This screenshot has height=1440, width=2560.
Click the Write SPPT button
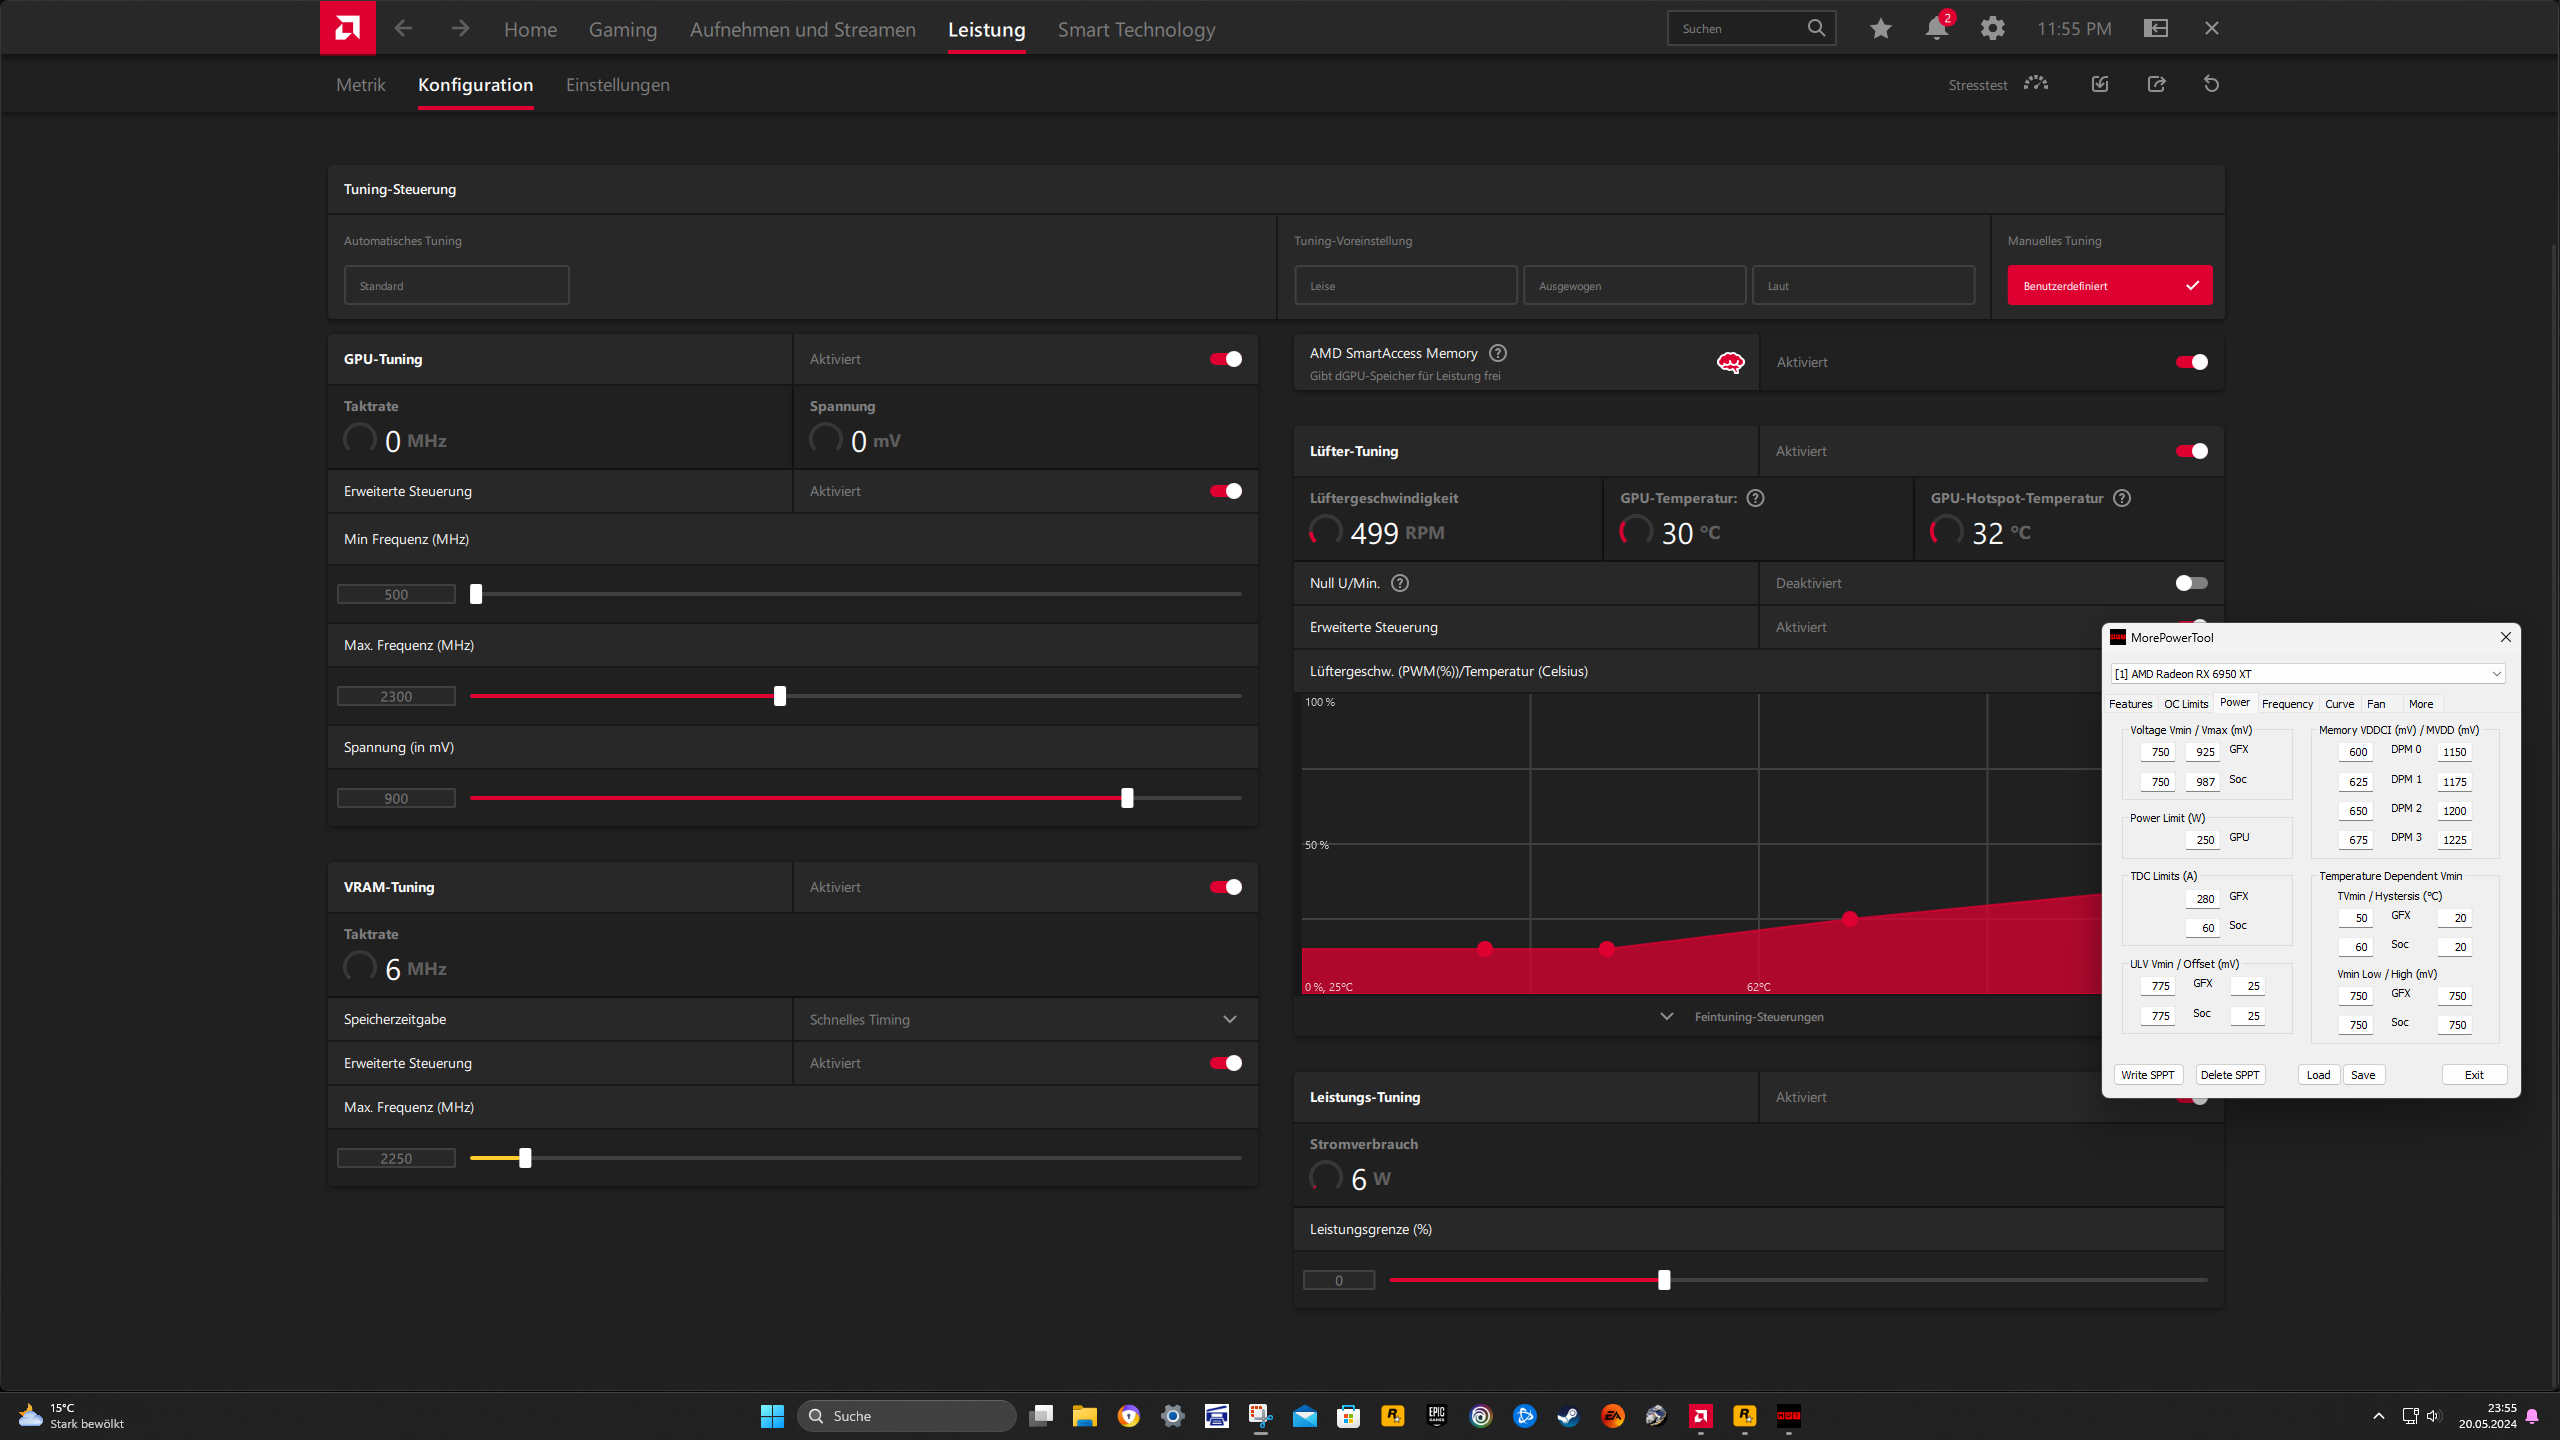pos(2147,1075)
